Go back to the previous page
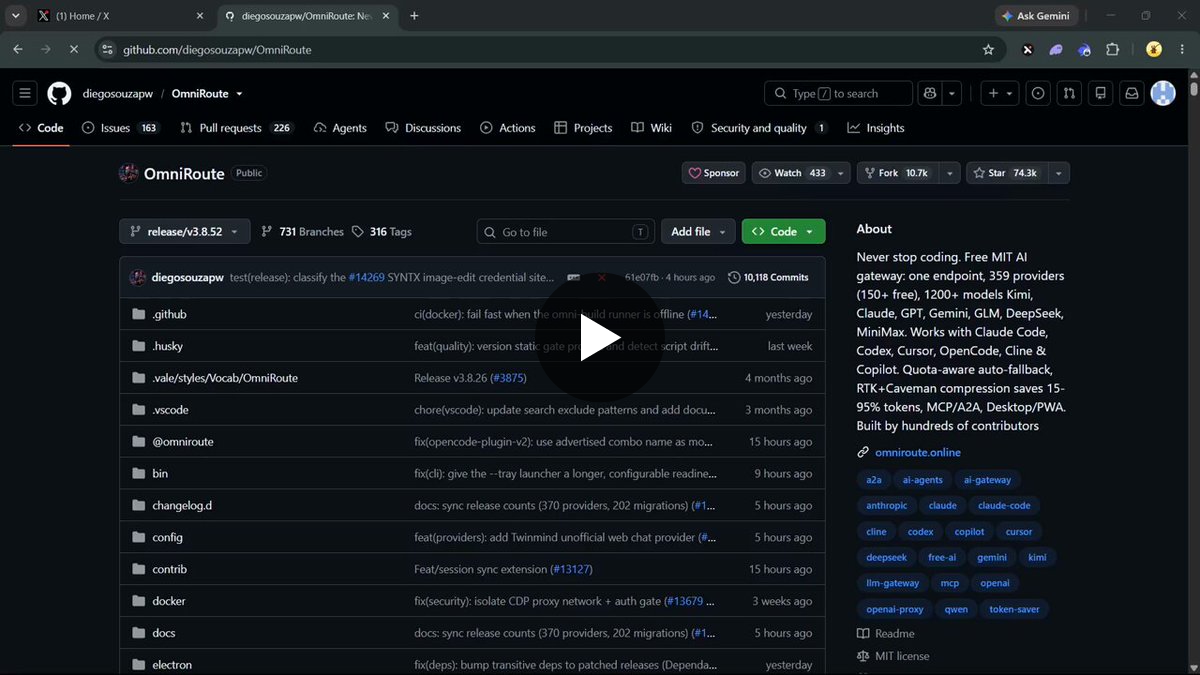Image resolution: width=1200 pixels, height=675 pixels. pos(18,49)
